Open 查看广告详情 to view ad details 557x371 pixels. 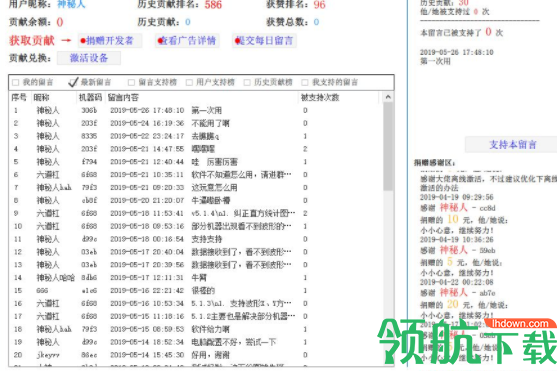[x=187, y=41]
